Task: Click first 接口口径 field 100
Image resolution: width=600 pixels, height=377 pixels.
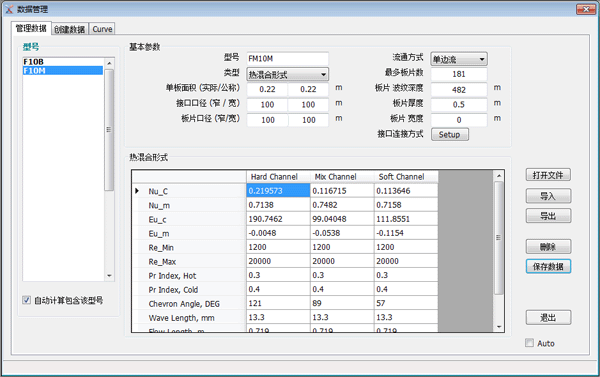Action: click(x=267, y=104)
